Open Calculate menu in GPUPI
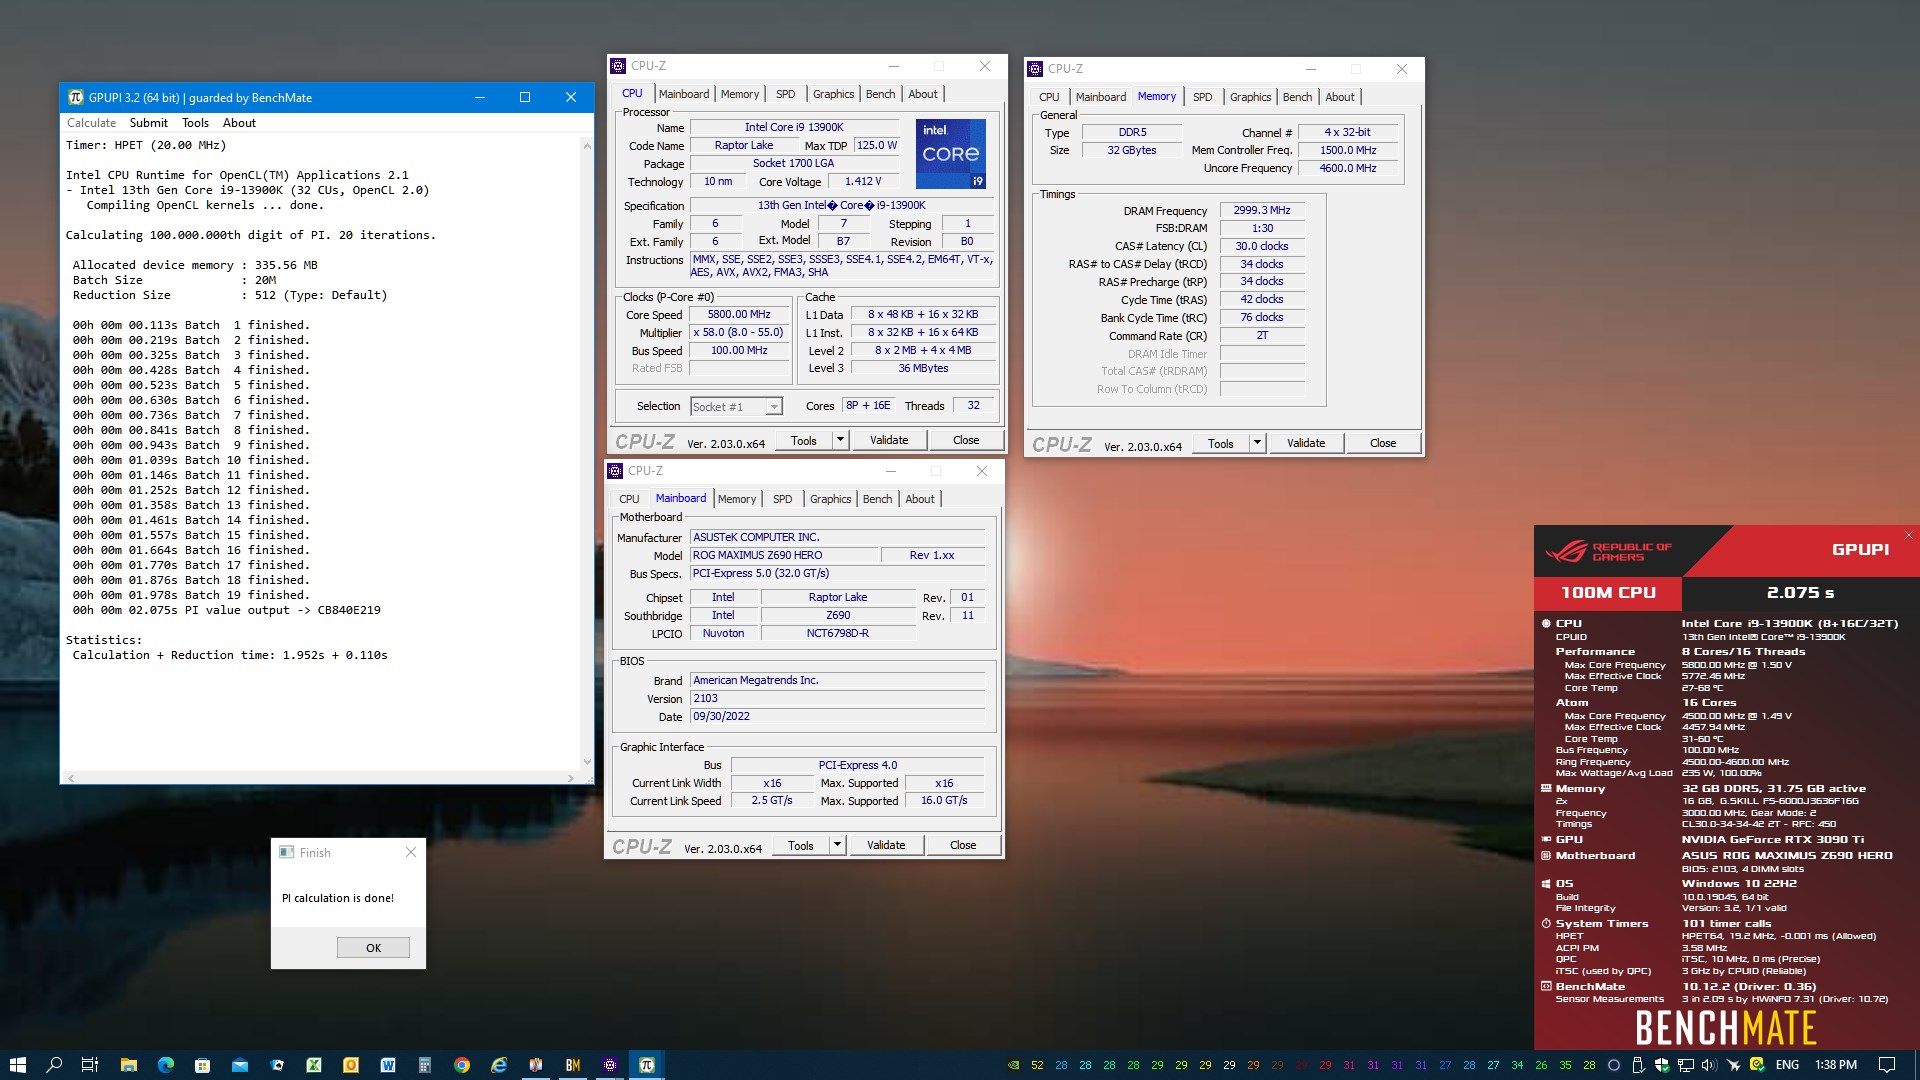This screenshot has width=1920, height=1080. point(91,123)
